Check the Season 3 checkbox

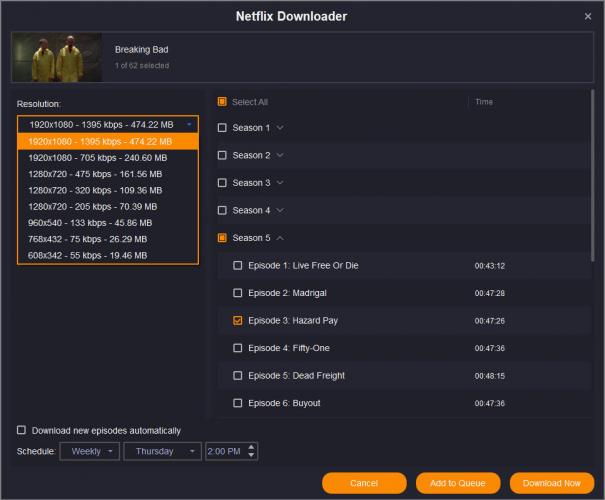(x=222, y=182)
